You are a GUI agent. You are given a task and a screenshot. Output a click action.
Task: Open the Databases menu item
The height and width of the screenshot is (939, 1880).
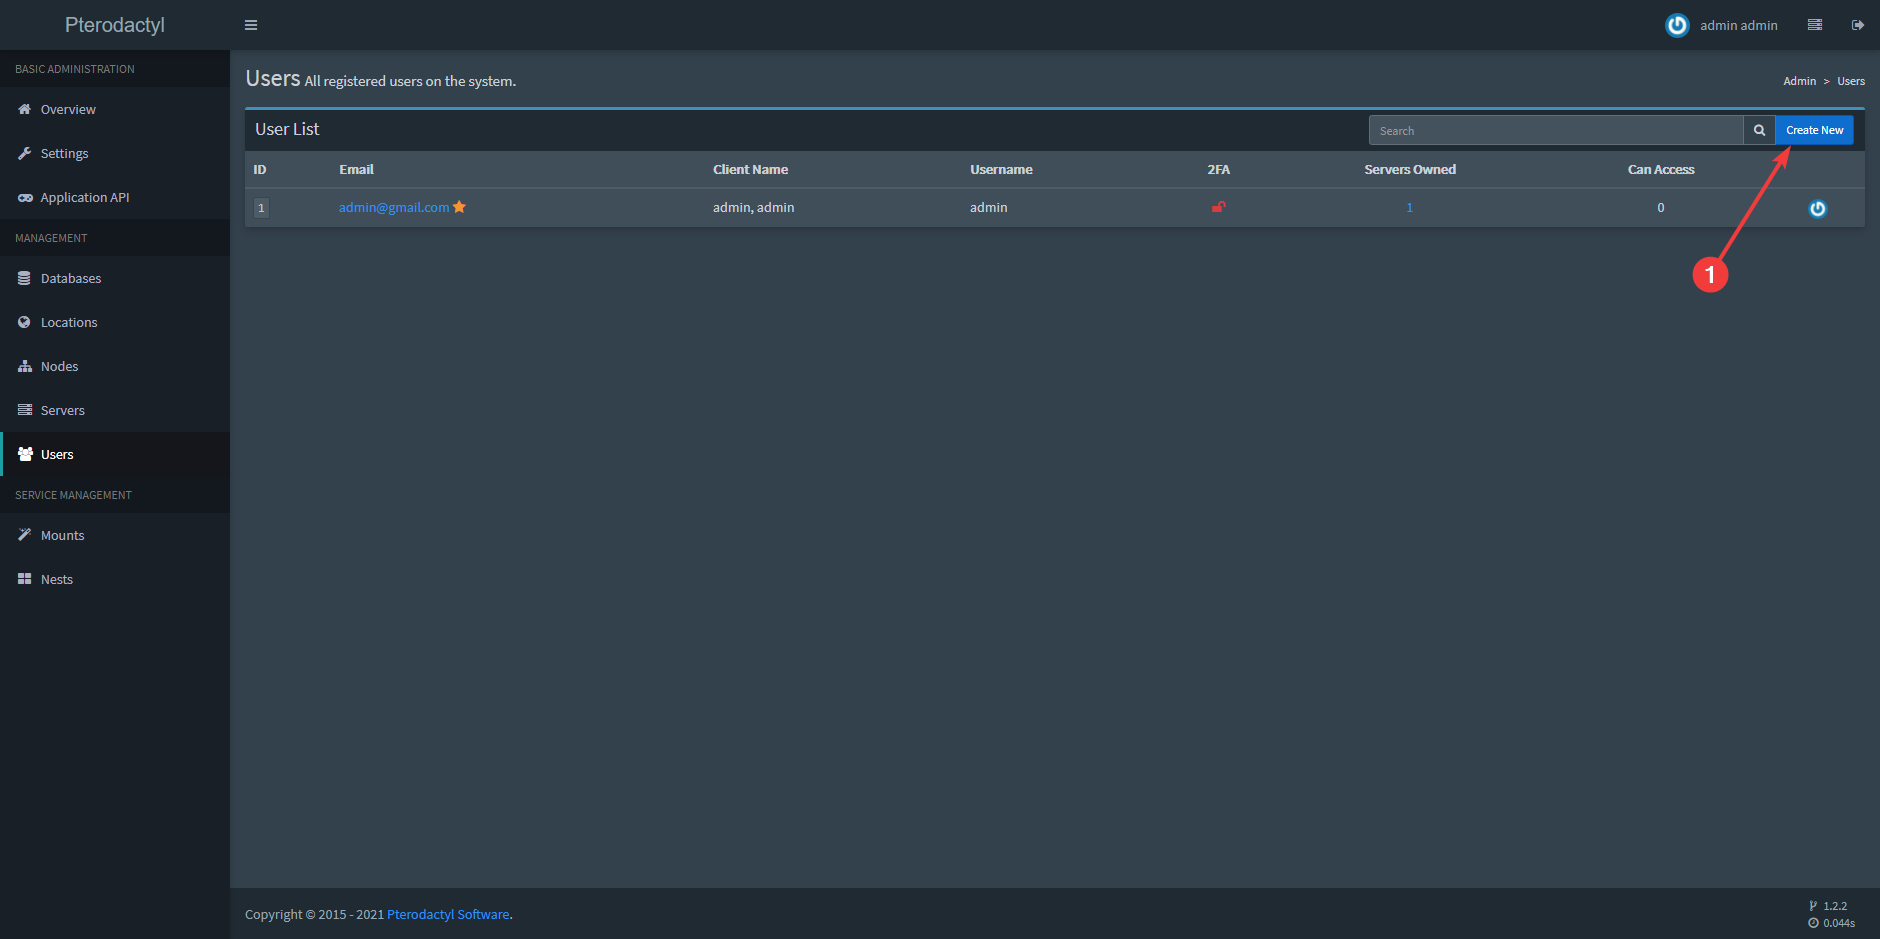(x=115, y=278)
